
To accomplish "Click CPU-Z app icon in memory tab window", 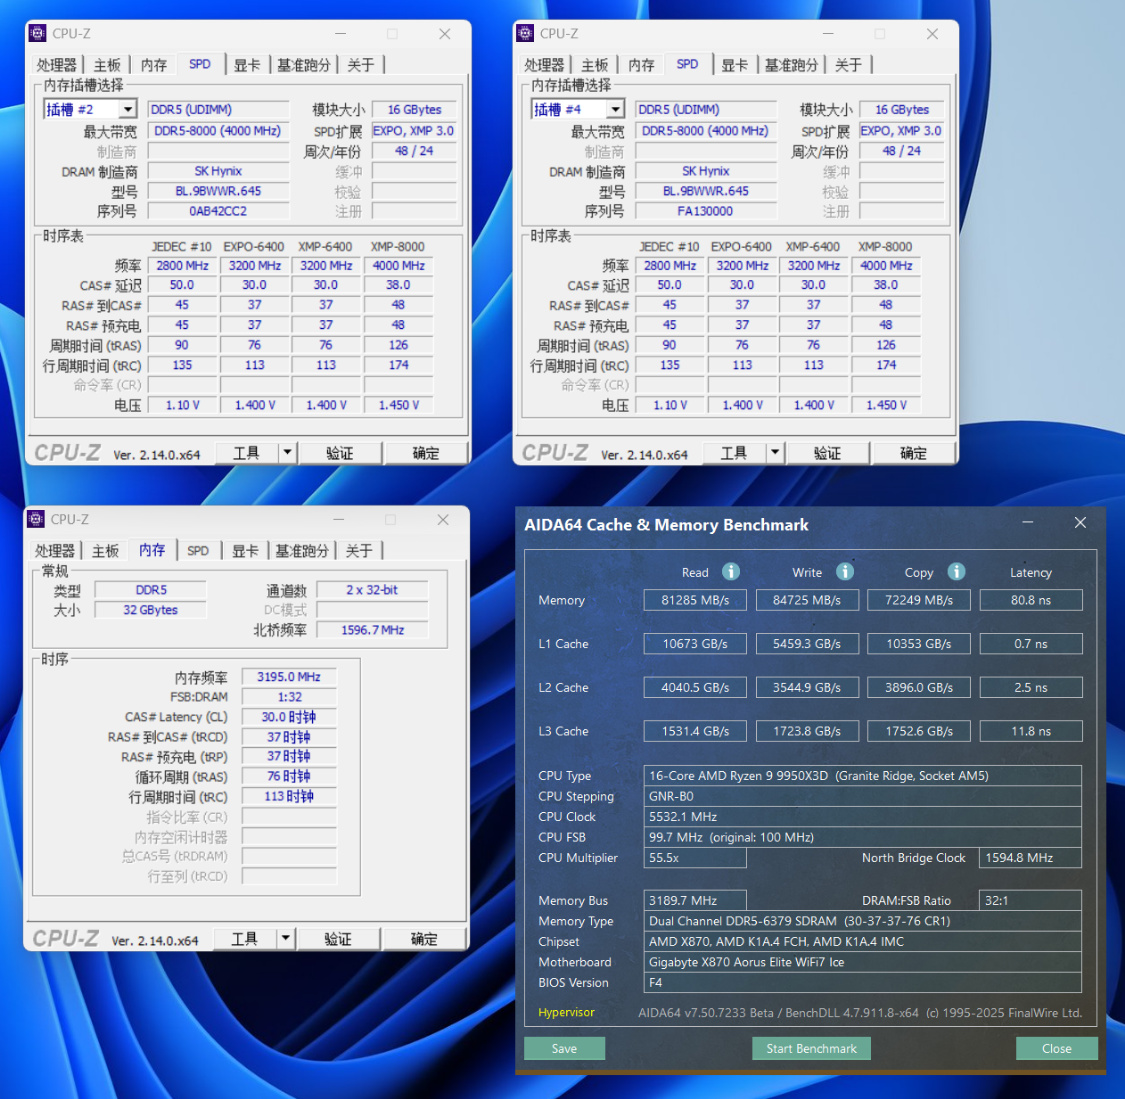I will pos(36,519).
